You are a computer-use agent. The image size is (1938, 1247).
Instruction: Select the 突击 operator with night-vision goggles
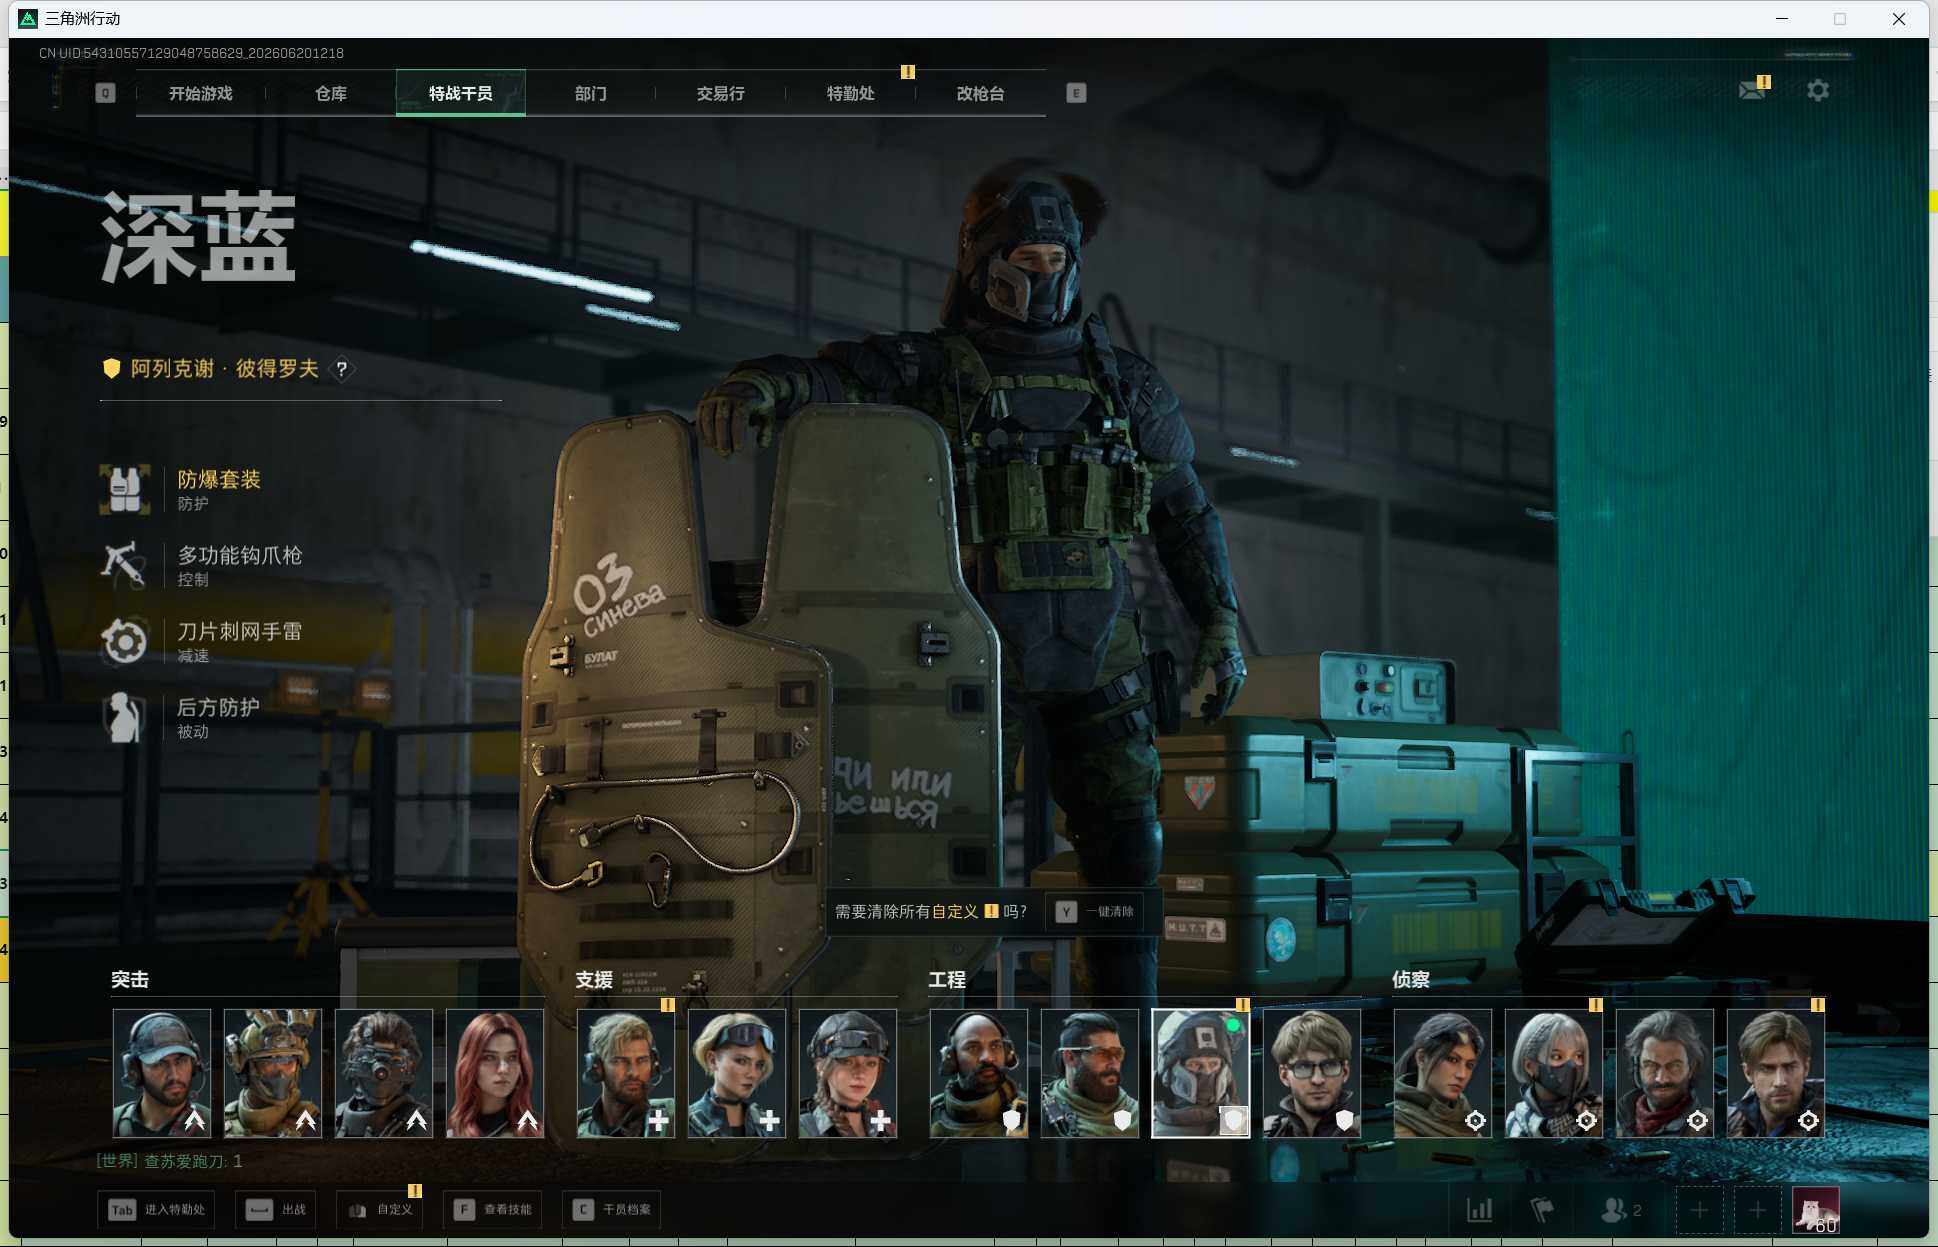tap(384, 1073)
